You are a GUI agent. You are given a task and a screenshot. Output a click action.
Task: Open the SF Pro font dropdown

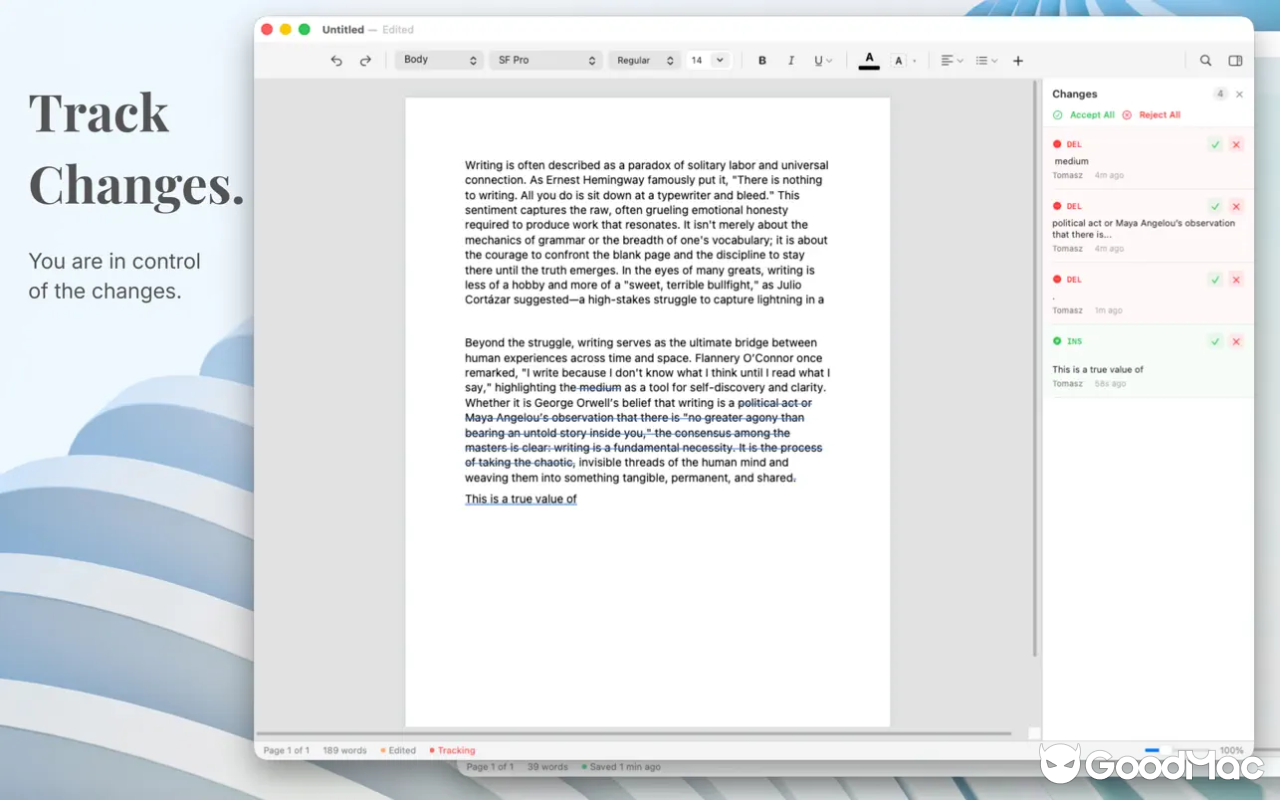(547, 60)
